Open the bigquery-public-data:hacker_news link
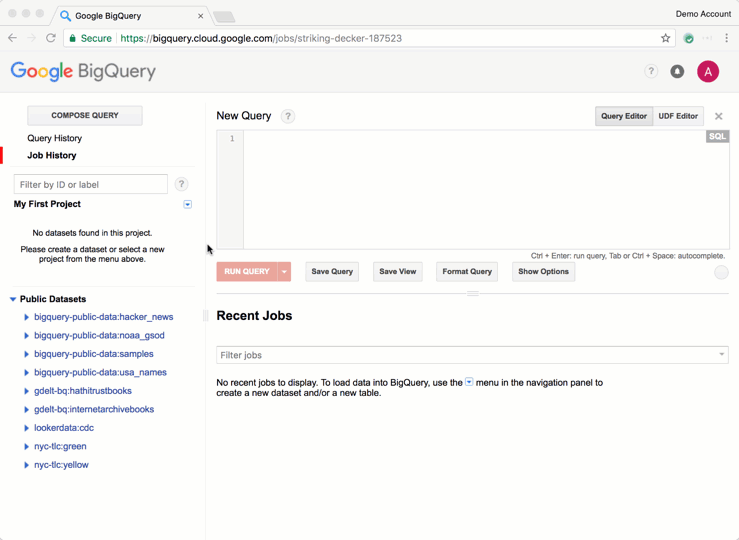 click(104, 317)
